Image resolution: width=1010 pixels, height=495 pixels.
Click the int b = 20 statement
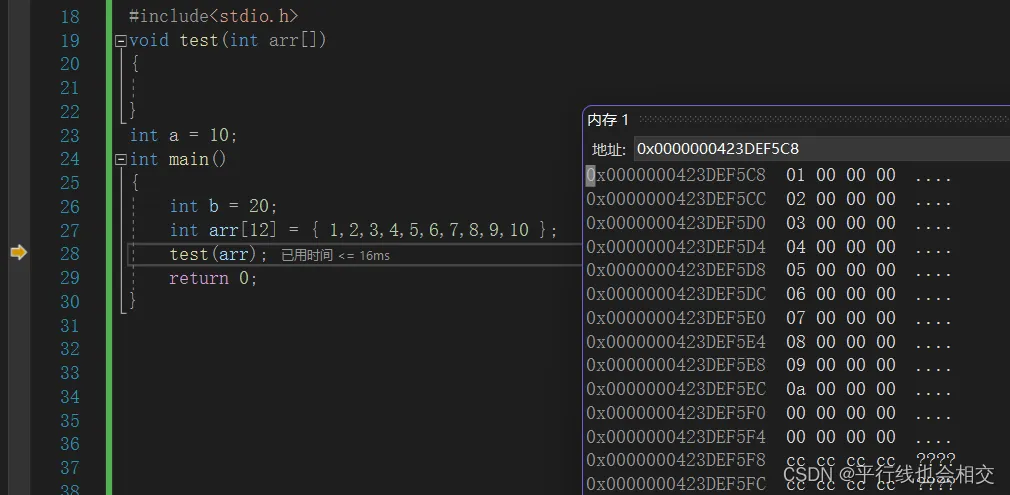(224, 206)
